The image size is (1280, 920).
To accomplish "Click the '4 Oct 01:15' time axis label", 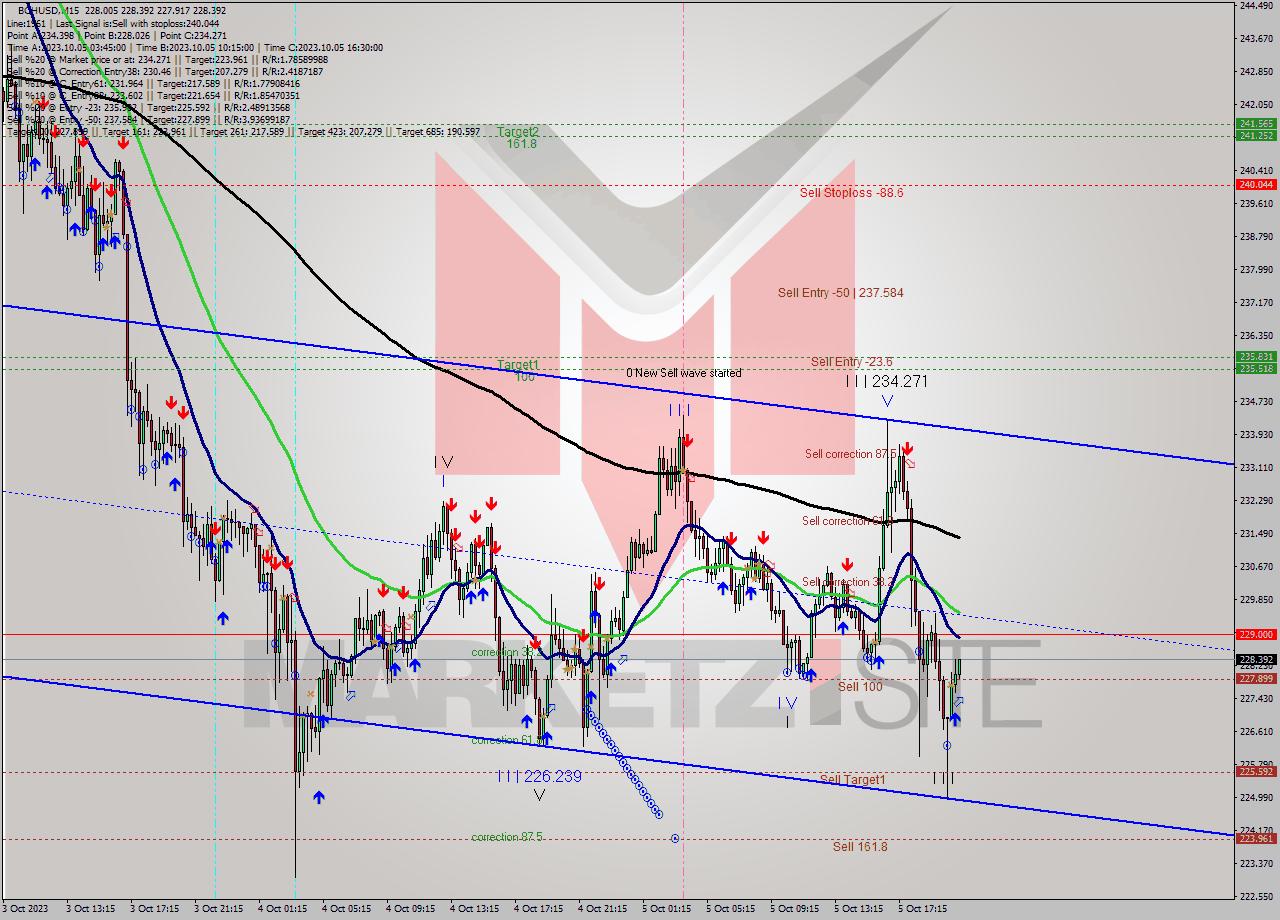I will (281, 909).
